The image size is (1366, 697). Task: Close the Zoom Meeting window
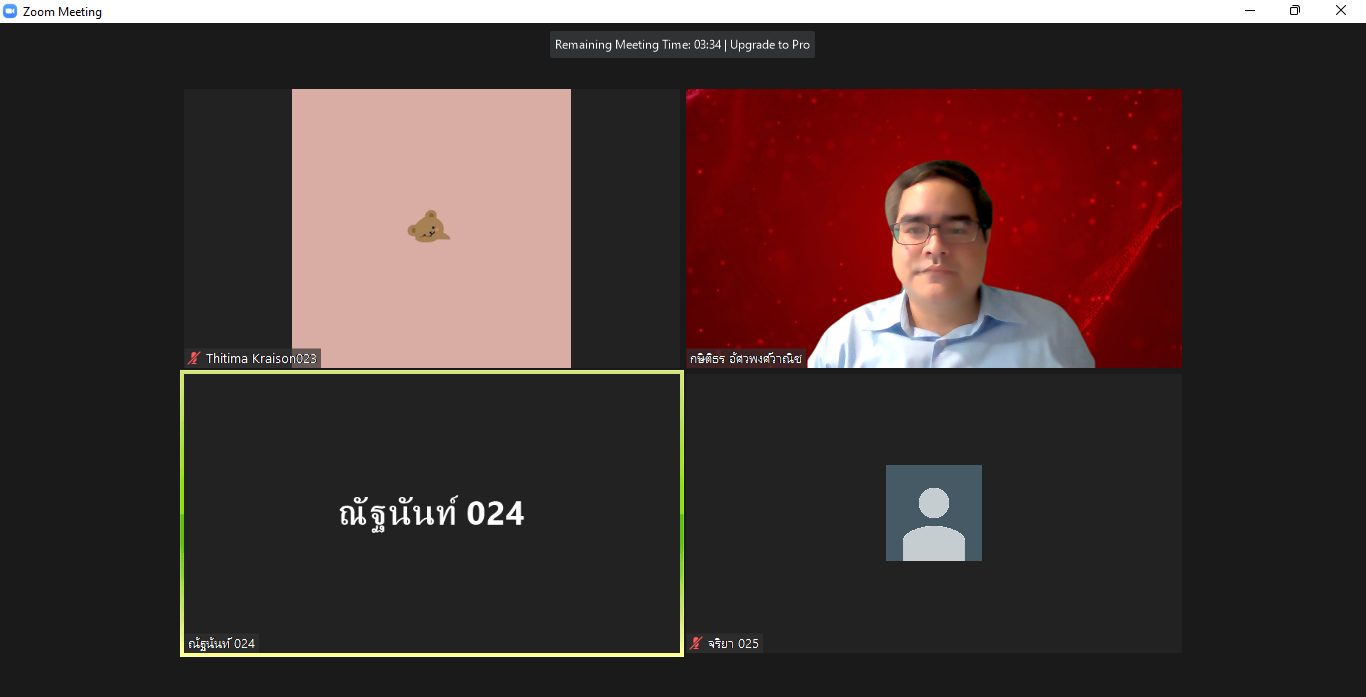coord(1341,11)
